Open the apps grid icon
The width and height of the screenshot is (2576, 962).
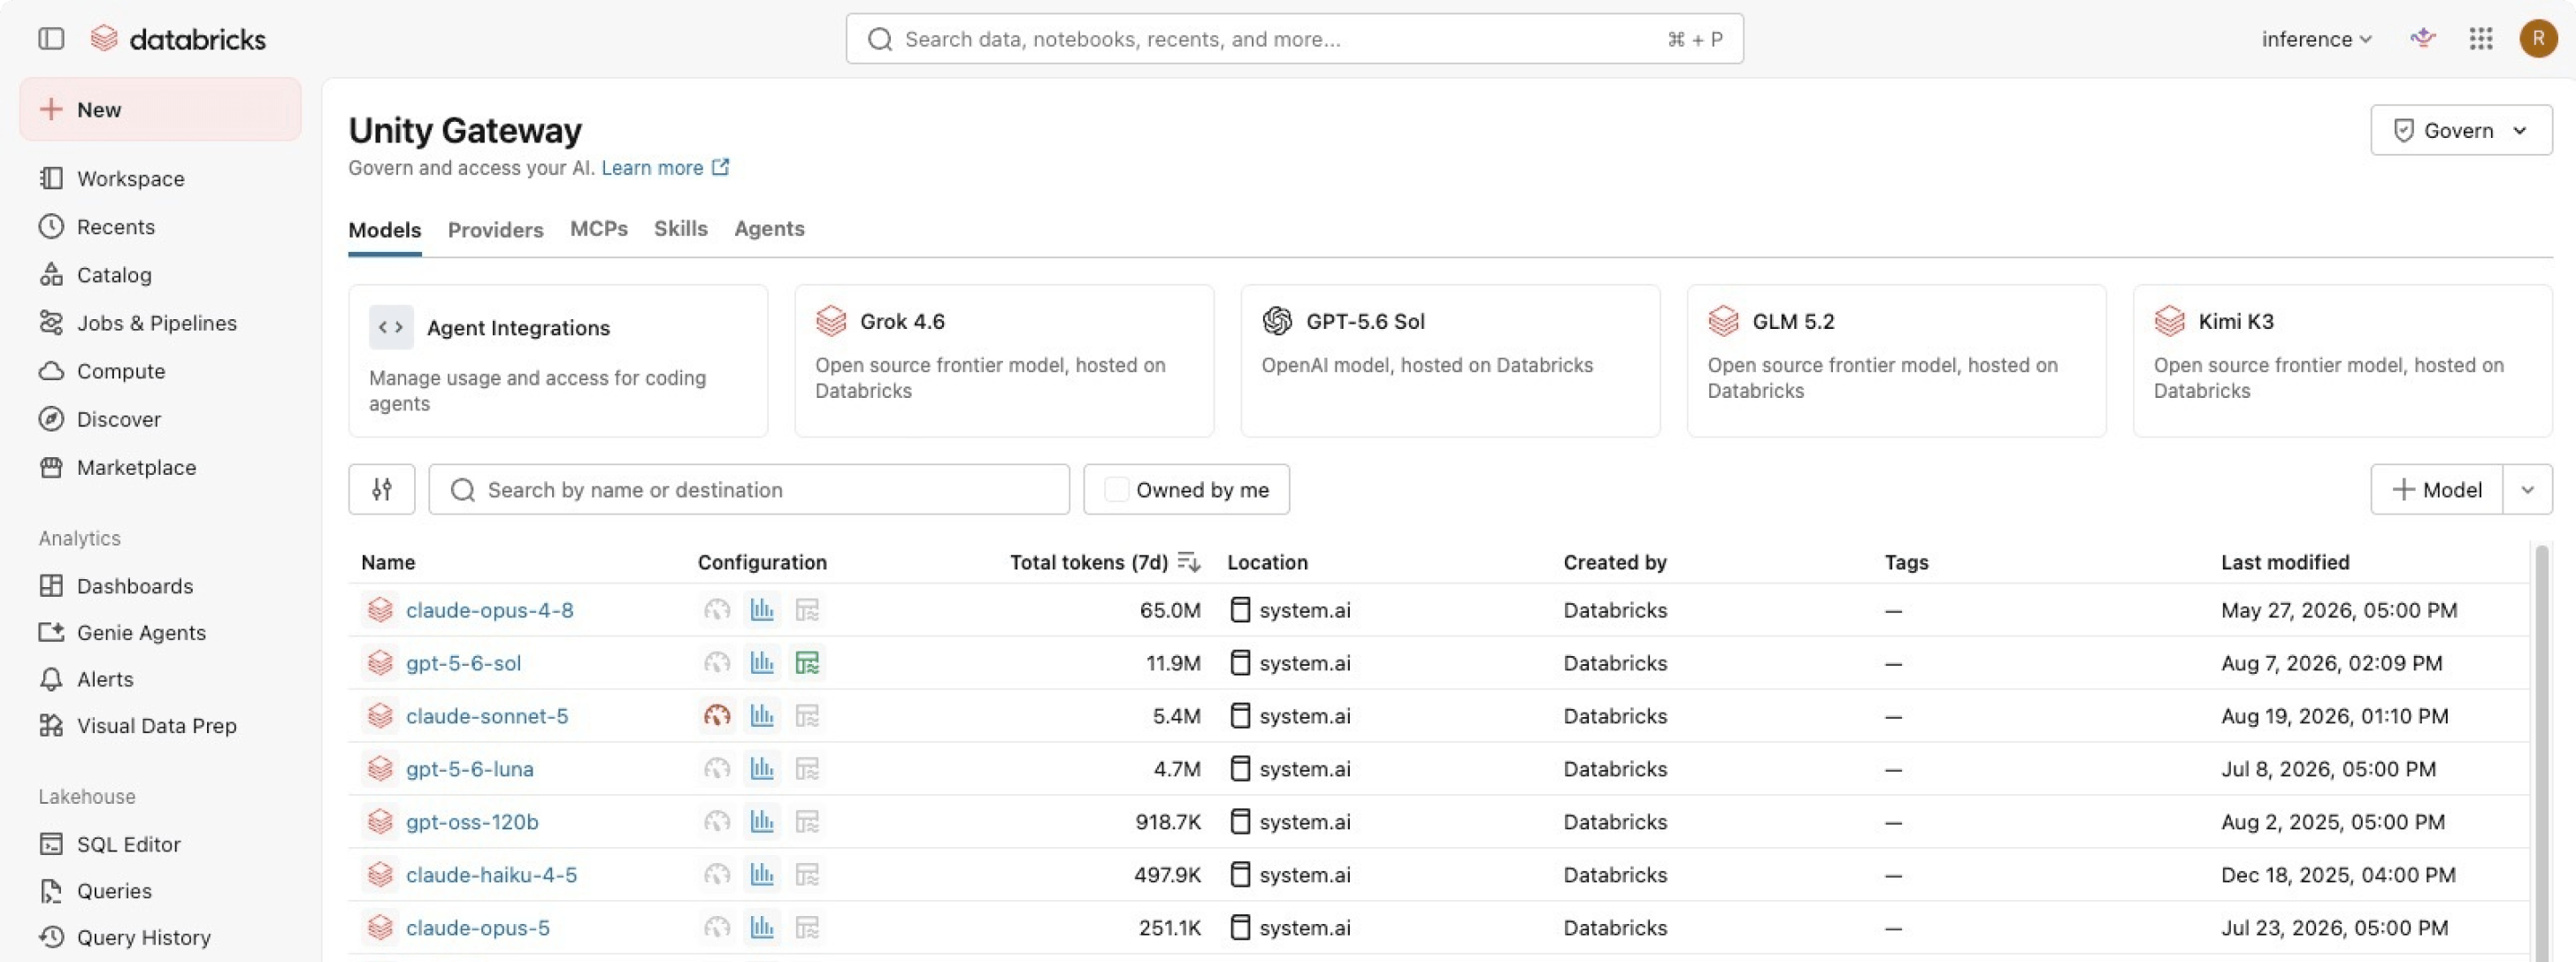click(x=2480, y=39)
